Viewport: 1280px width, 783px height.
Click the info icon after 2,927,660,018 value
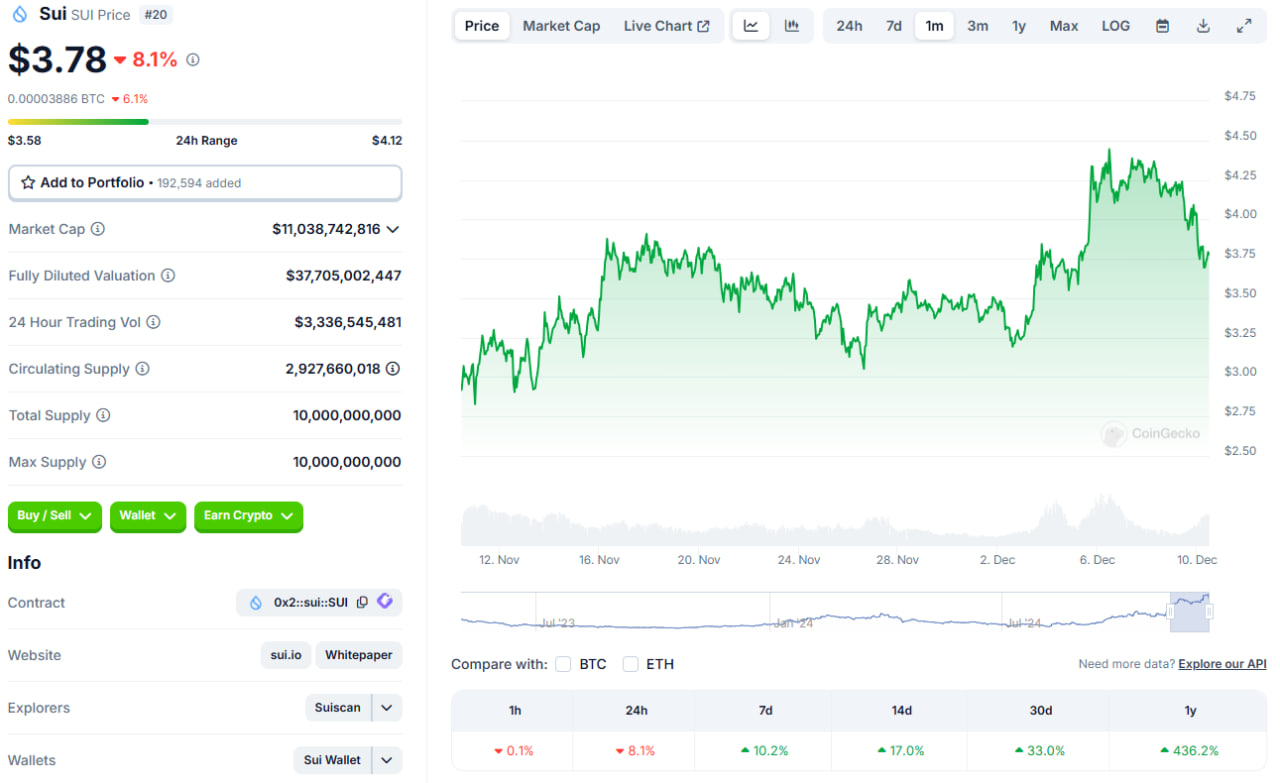click(393, 369)
